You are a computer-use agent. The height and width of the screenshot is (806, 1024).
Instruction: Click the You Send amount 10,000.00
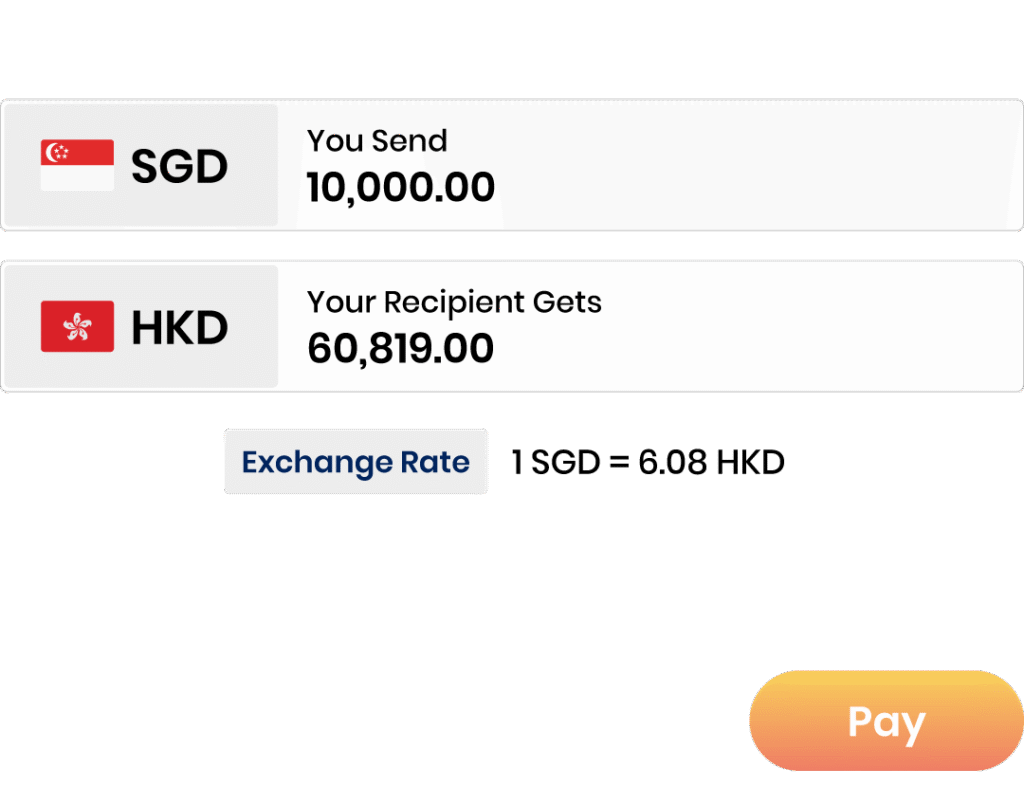(x=400, y=187)
